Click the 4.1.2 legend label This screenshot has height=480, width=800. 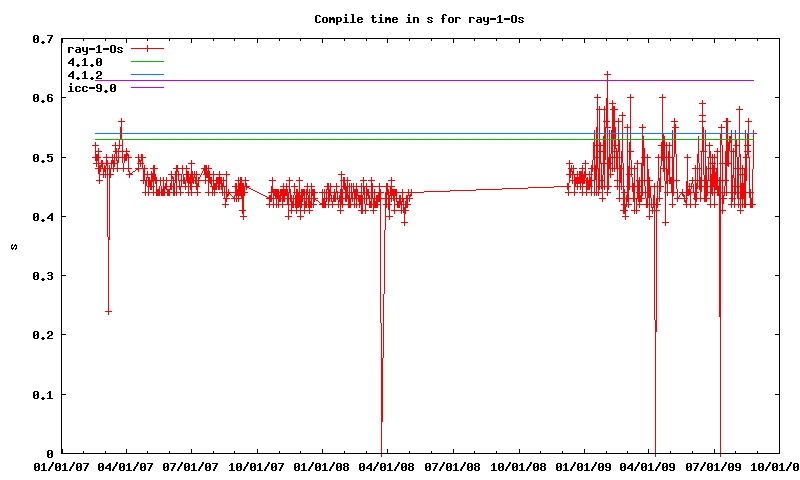(84, 75)
